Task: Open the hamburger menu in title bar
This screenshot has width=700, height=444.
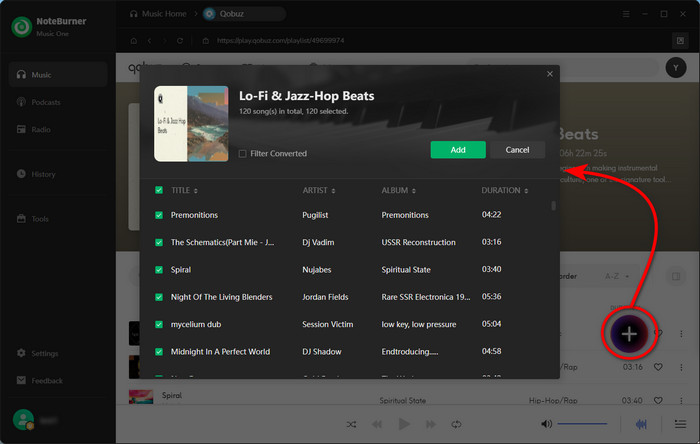Action: (626, 14)
